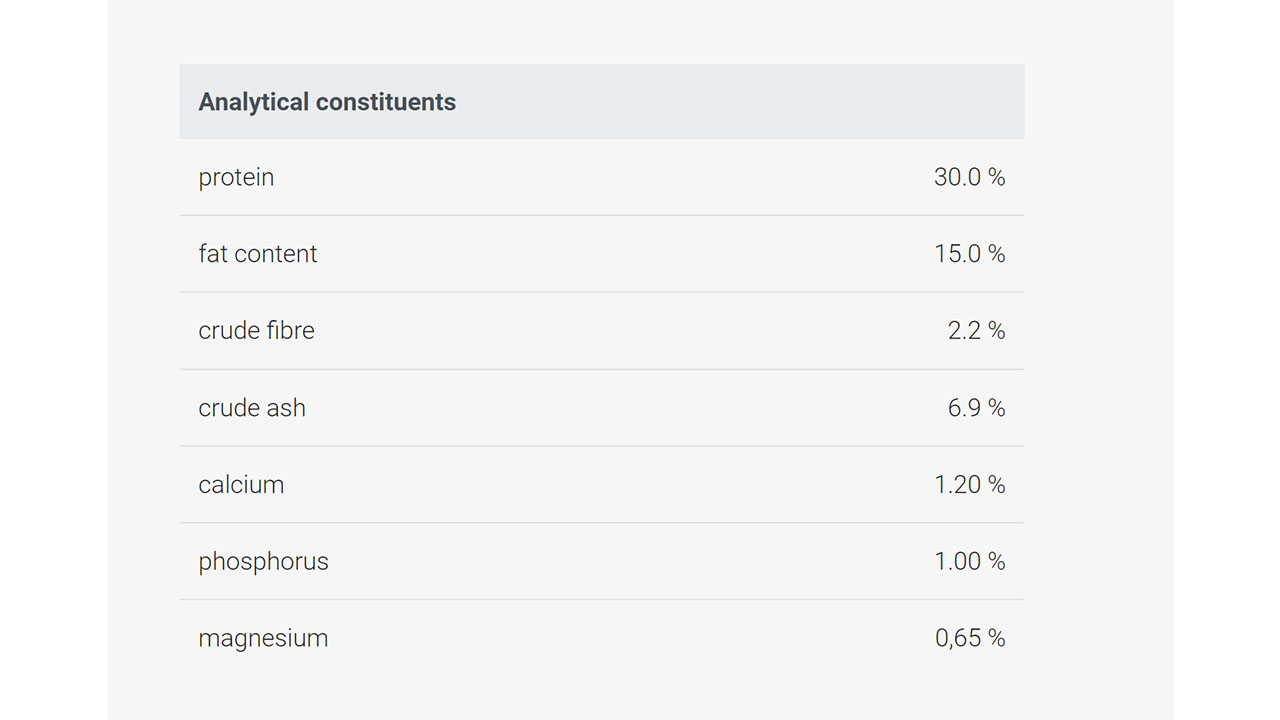The width and height of the screenshot is (1280, 720).
Task: Click the Analytical constituents header
Action: (327, 102)
